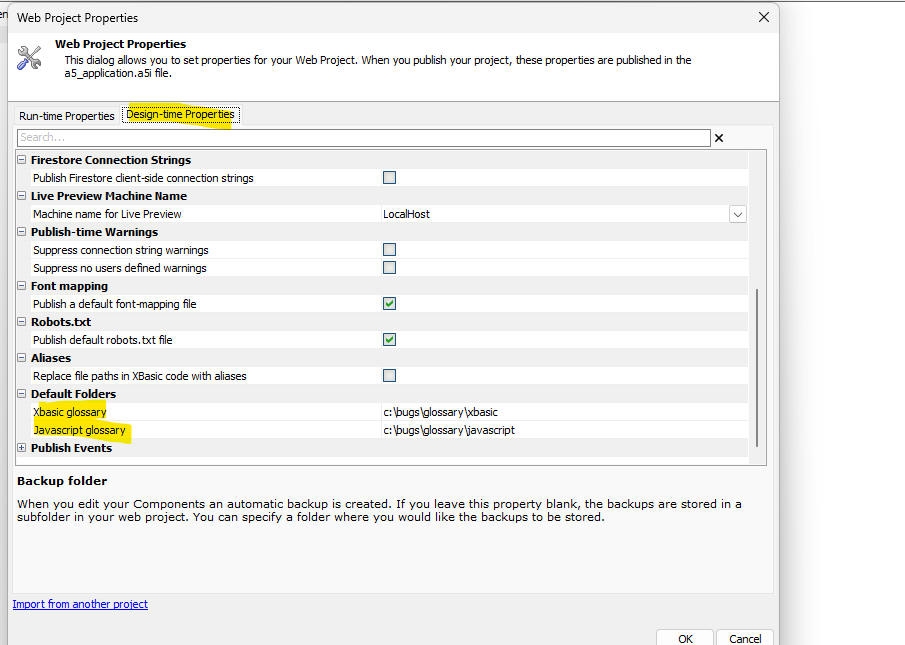Viewport: 905px width, 645px height.
Task: Collapse the Default Folders section
Action: tap(23, 394)
